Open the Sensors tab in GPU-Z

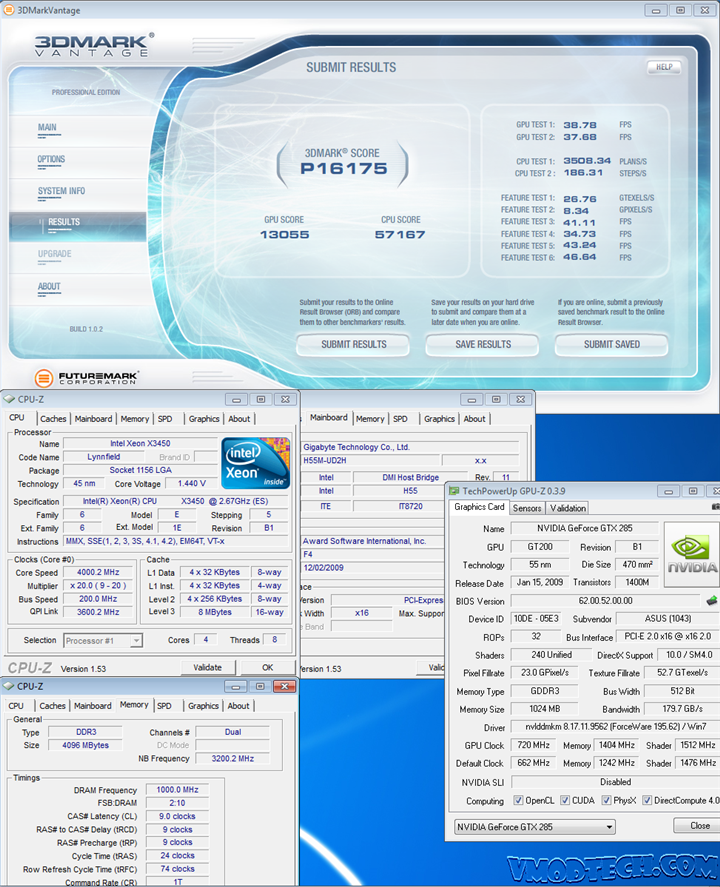tap(527, 508)
